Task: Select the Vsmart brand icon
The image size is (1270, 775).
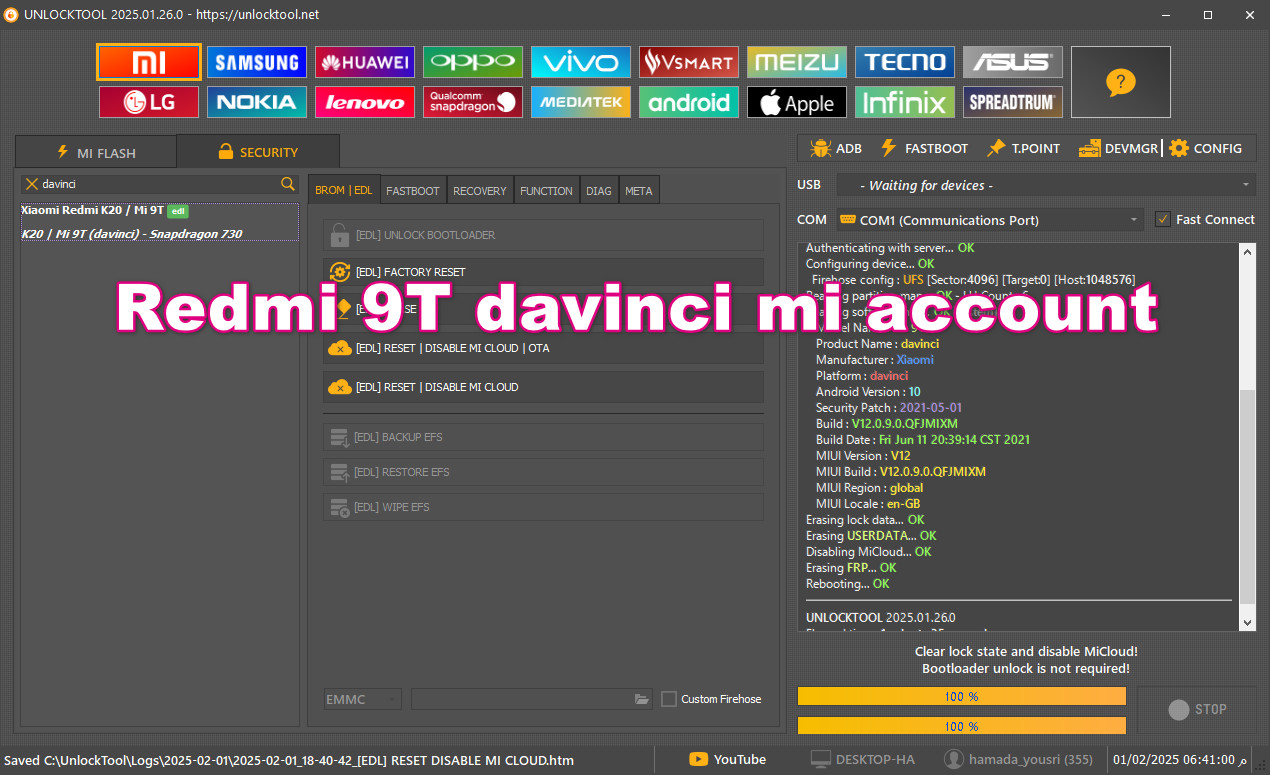Action: (x=689, y=62)
